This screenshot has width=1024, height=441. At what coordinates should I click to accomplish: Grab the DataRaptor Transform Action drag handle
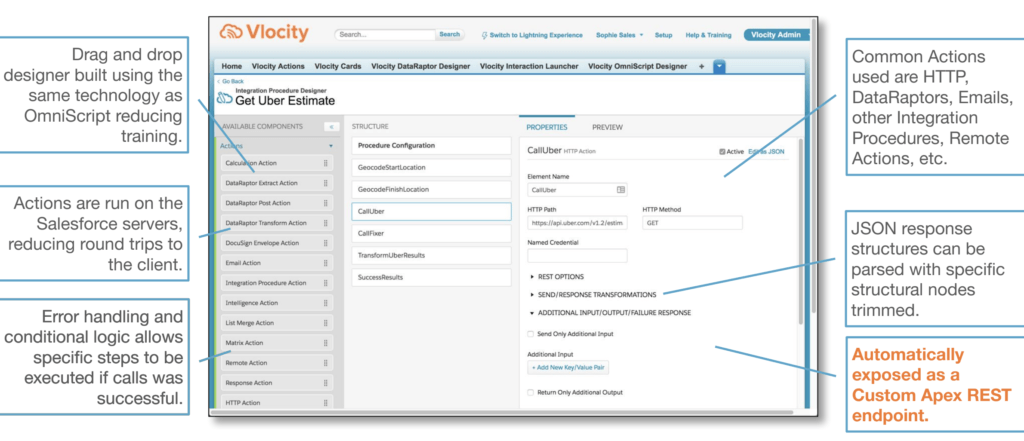[x=325, y=223]
